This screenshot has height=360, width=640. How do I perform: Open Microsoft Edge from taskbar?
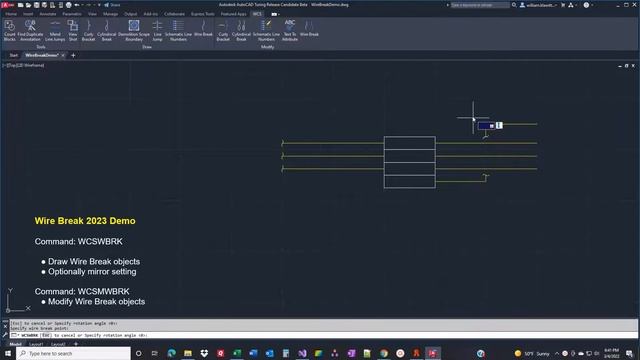tap(171, 353)
